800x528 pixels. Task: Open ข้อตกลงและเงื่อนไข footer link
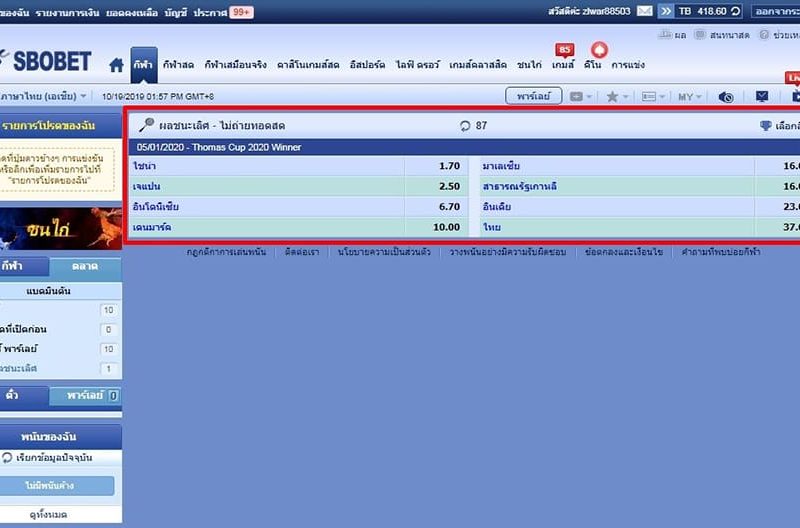click(623, 252)
